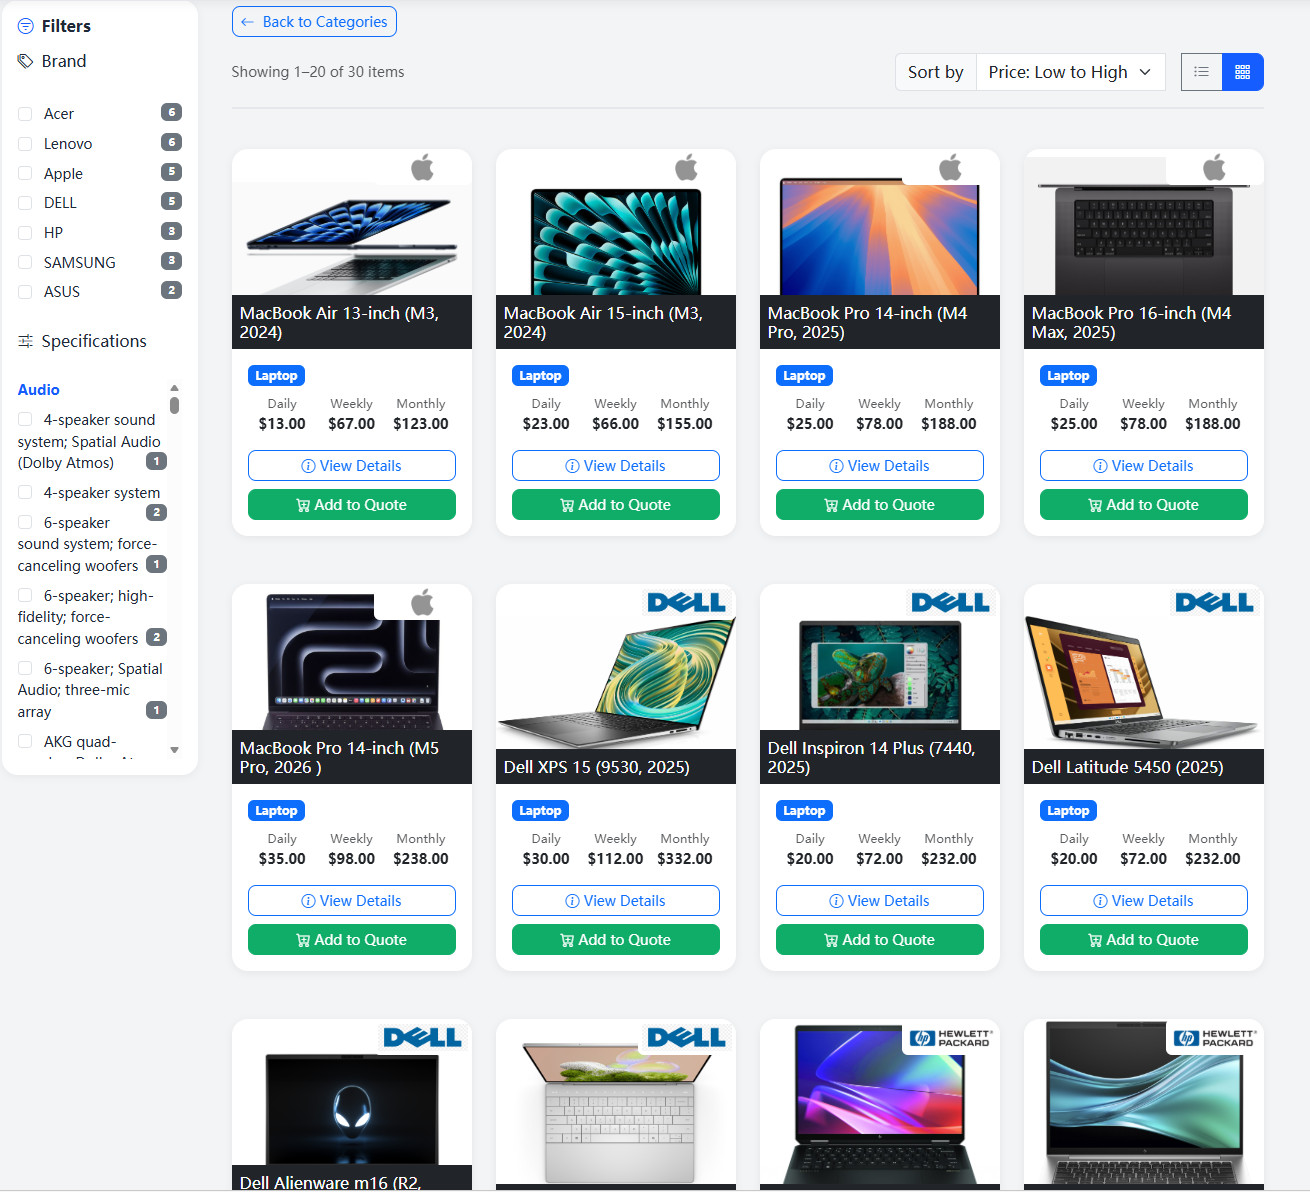Click the 'MacBook Pro 16-inch (M4 Max, 2025)' title
The height and width of the screenshot is (1192, 1310).
[x=1132, y=322]
